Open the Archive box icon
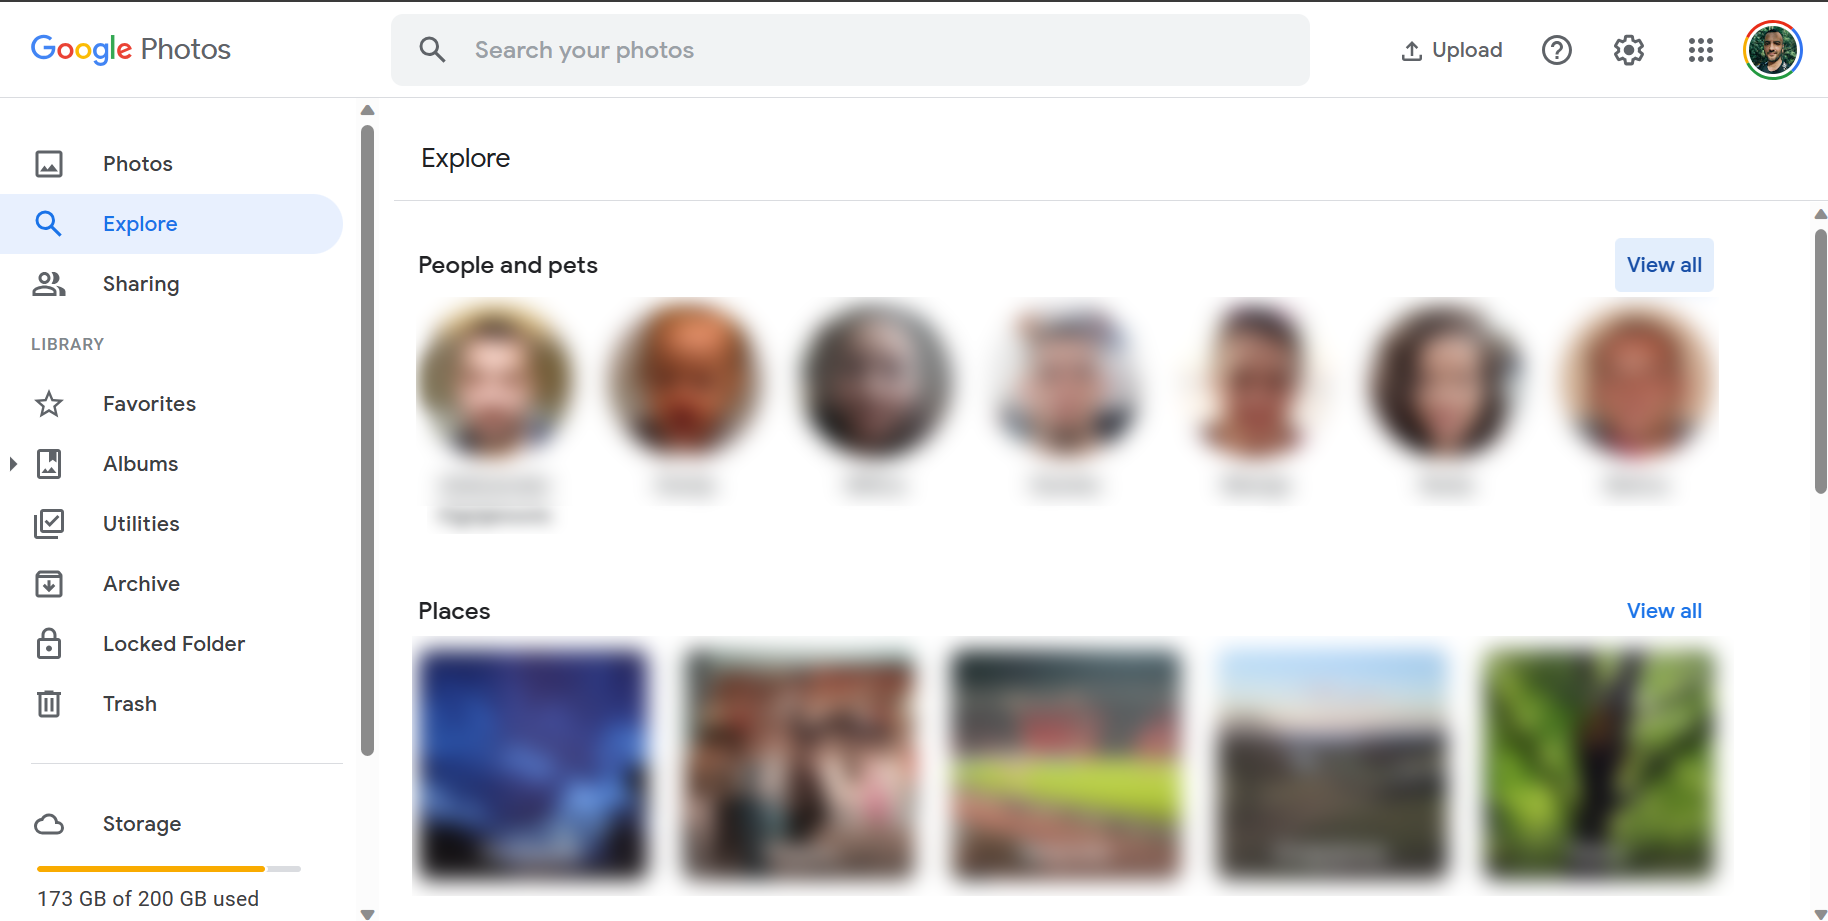Screen dimensions: 1828x921 click(x=49, y=584)
